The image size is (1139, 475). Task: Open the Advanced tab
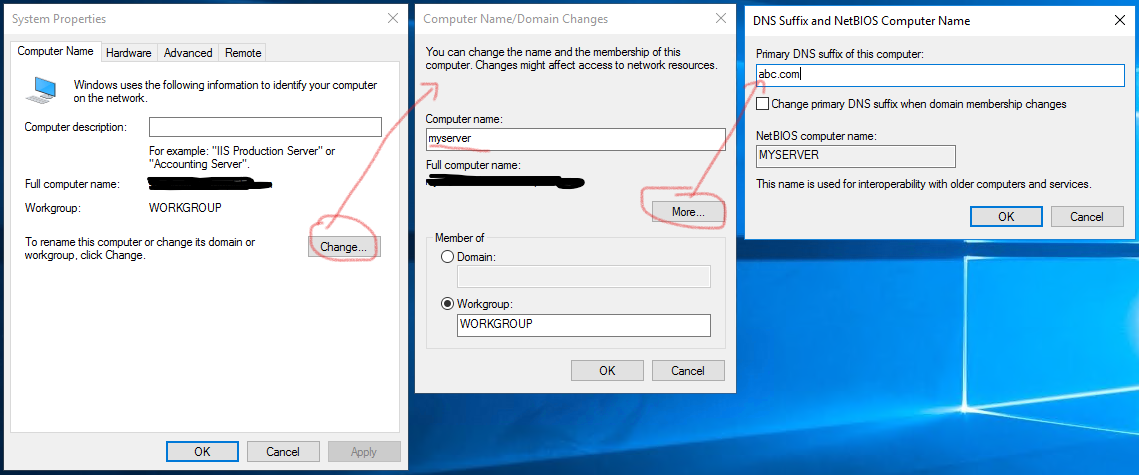coord(188,53)
